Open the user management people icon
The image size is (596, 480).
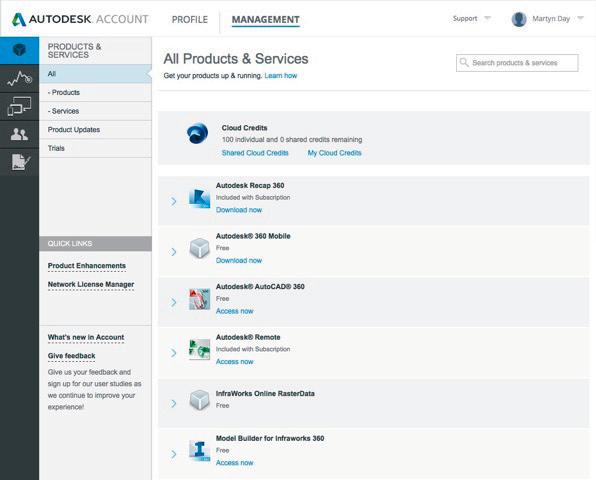[19, 134]
